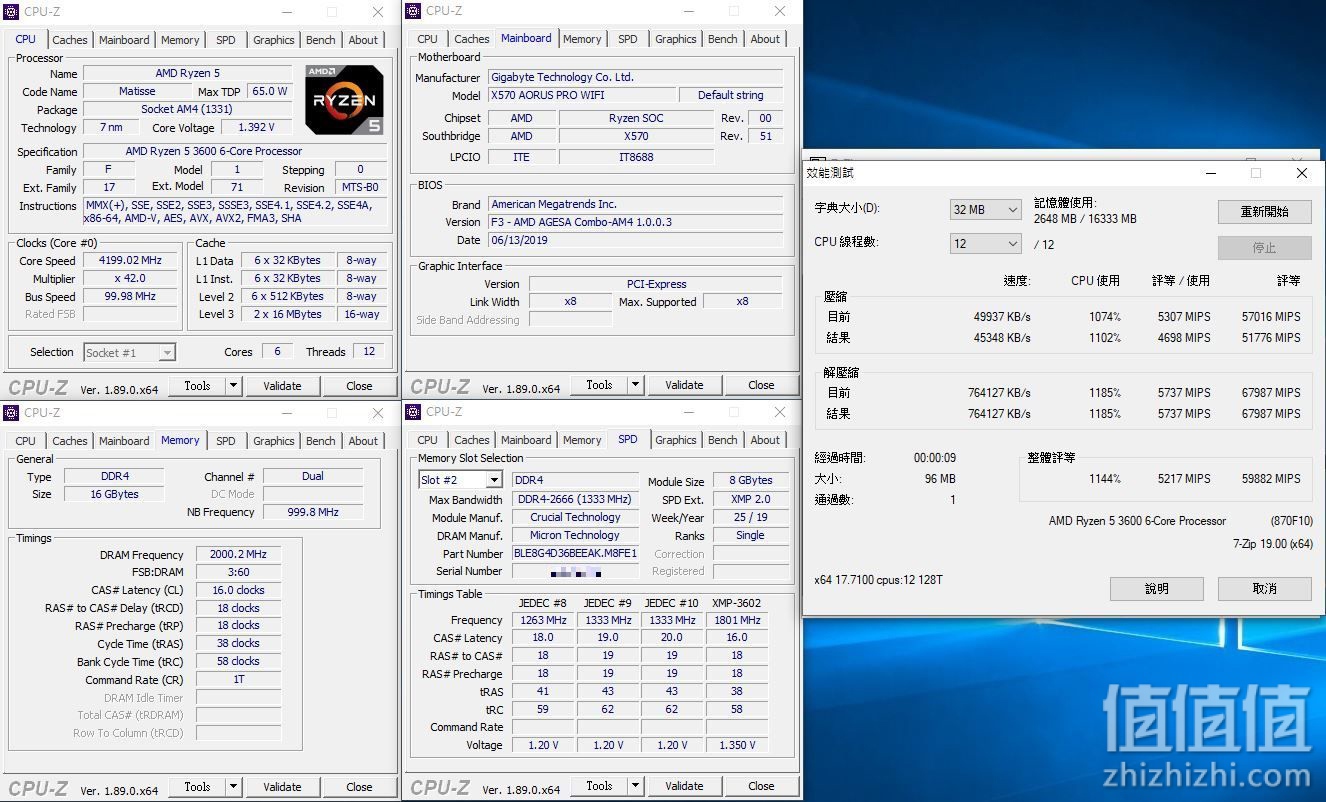1326x802 pixels.
Task: Open About tab in the CPU window
Action: point(363,40)
